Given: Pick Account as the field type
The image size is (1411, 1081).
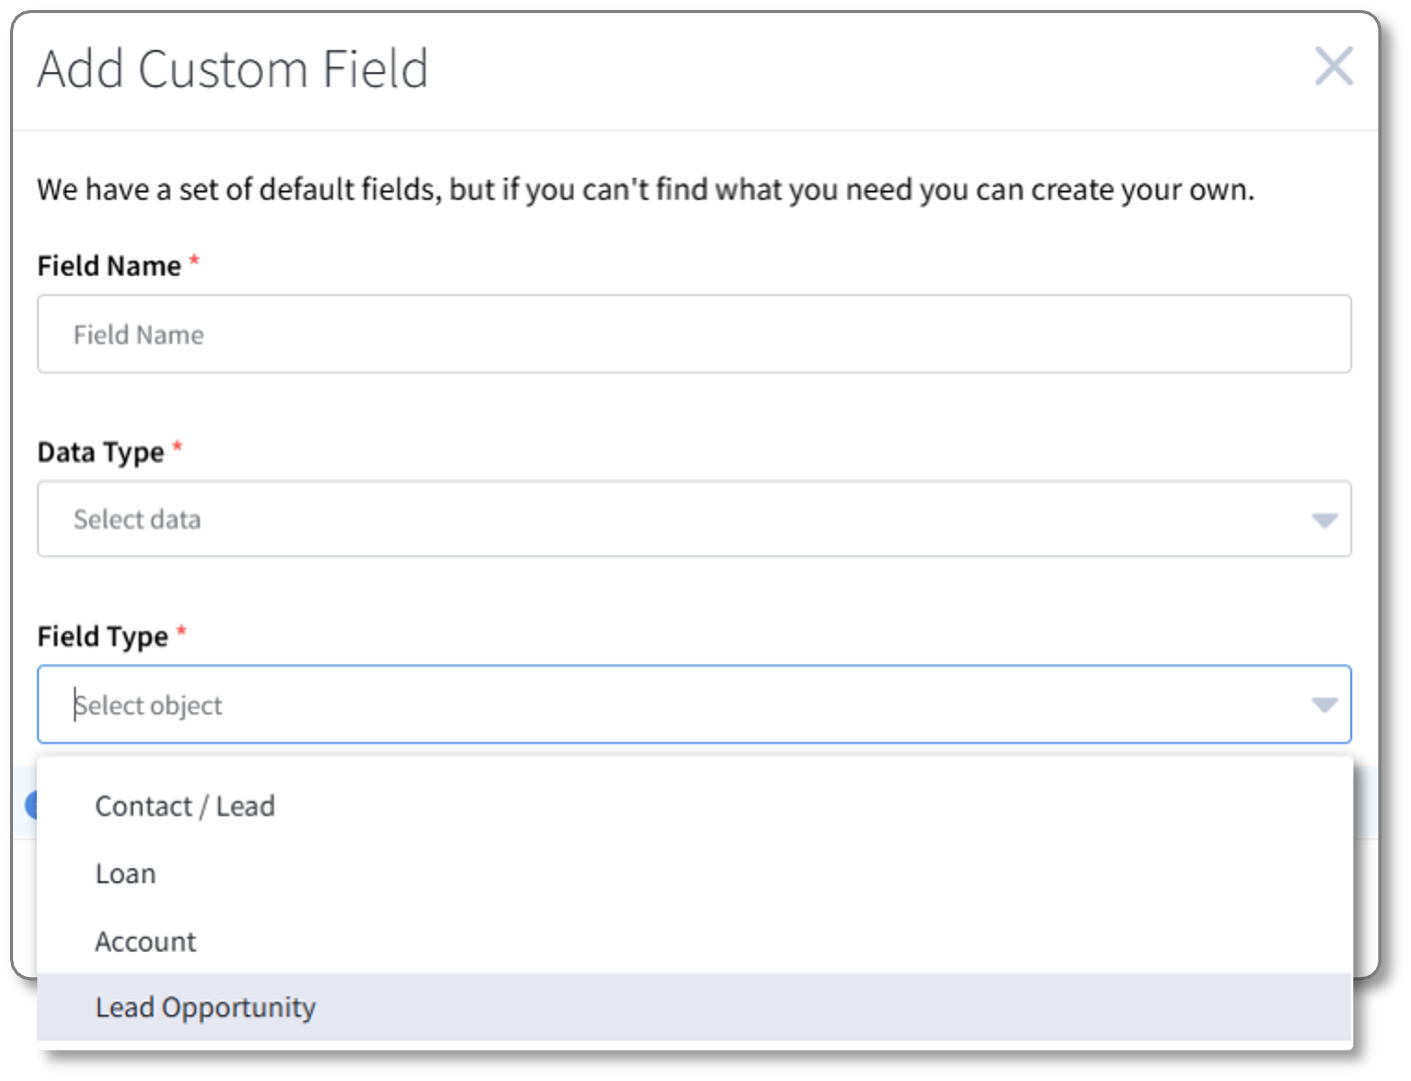Looking at the screenshot, I should tap(694, 941).
